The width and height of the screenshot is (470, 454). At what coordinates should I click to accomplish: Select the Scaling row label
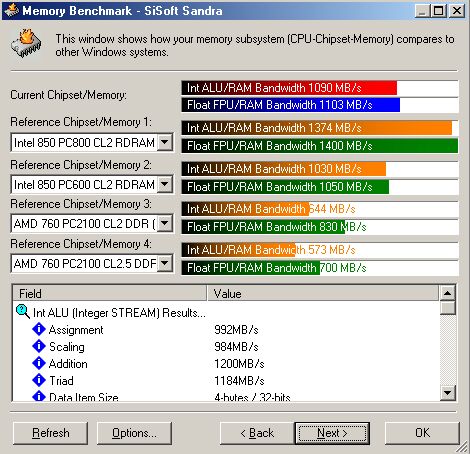pyautogui.click(x=67, y=347)
